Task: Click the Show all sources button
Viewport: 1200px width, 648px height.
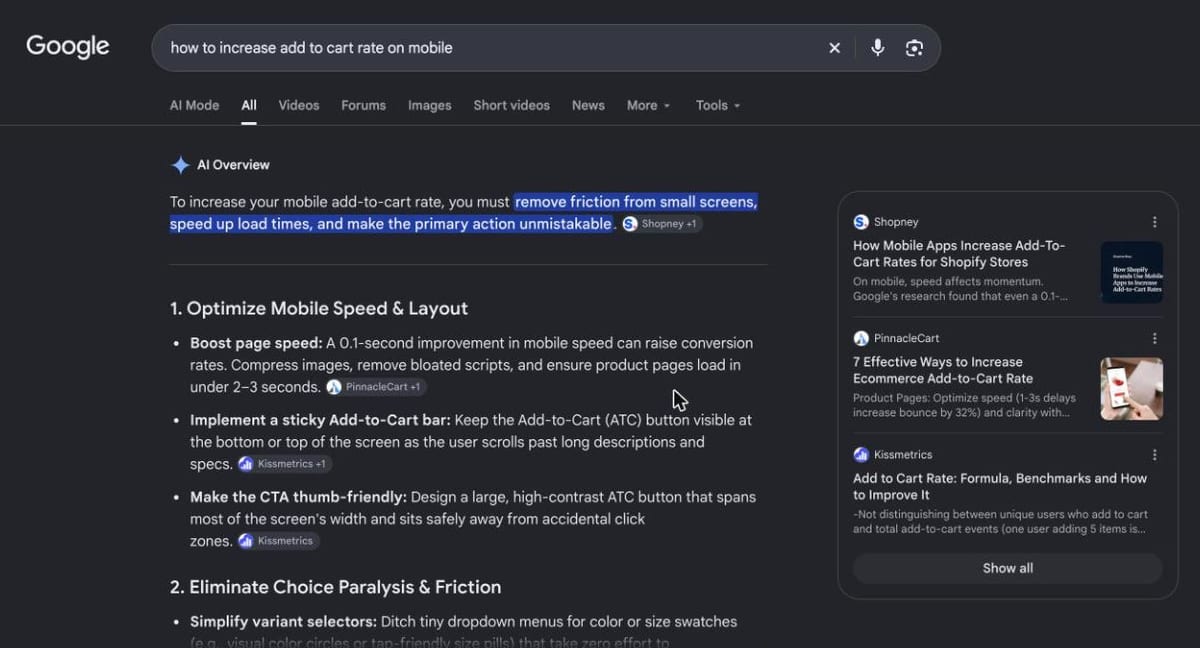Action: click(1007, 568)
